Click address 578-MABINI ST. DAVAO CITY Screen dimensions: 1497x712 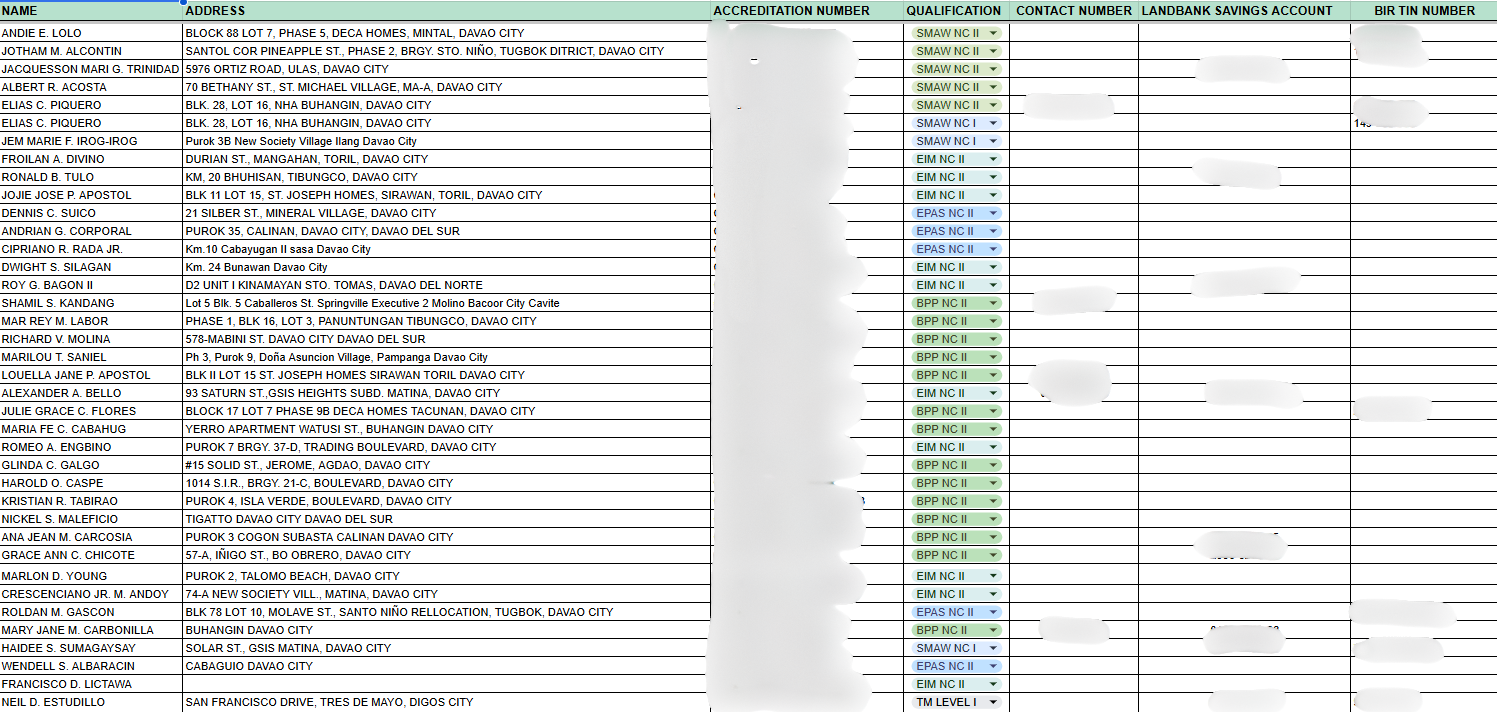(x=446, y=339)
